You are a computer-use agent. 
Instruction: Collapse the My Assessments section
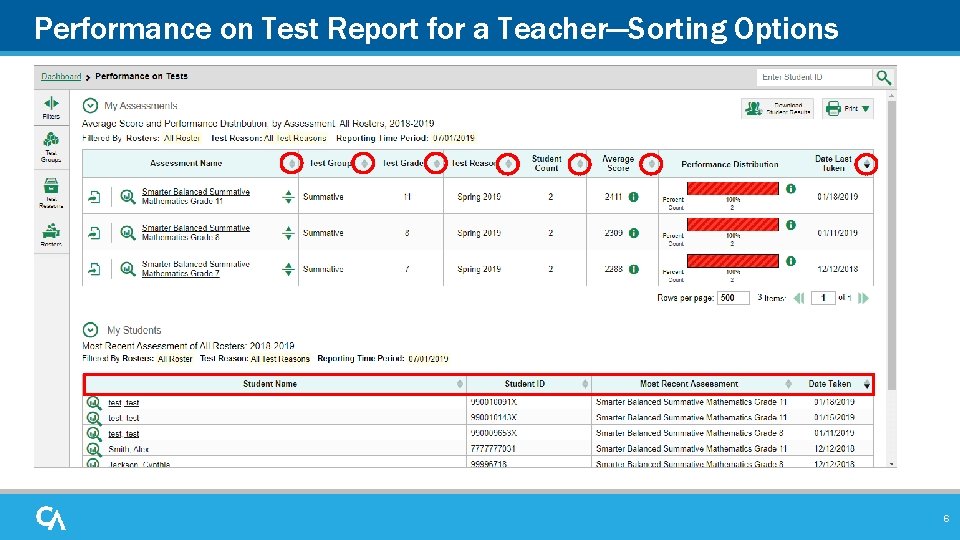pos(90,105)
